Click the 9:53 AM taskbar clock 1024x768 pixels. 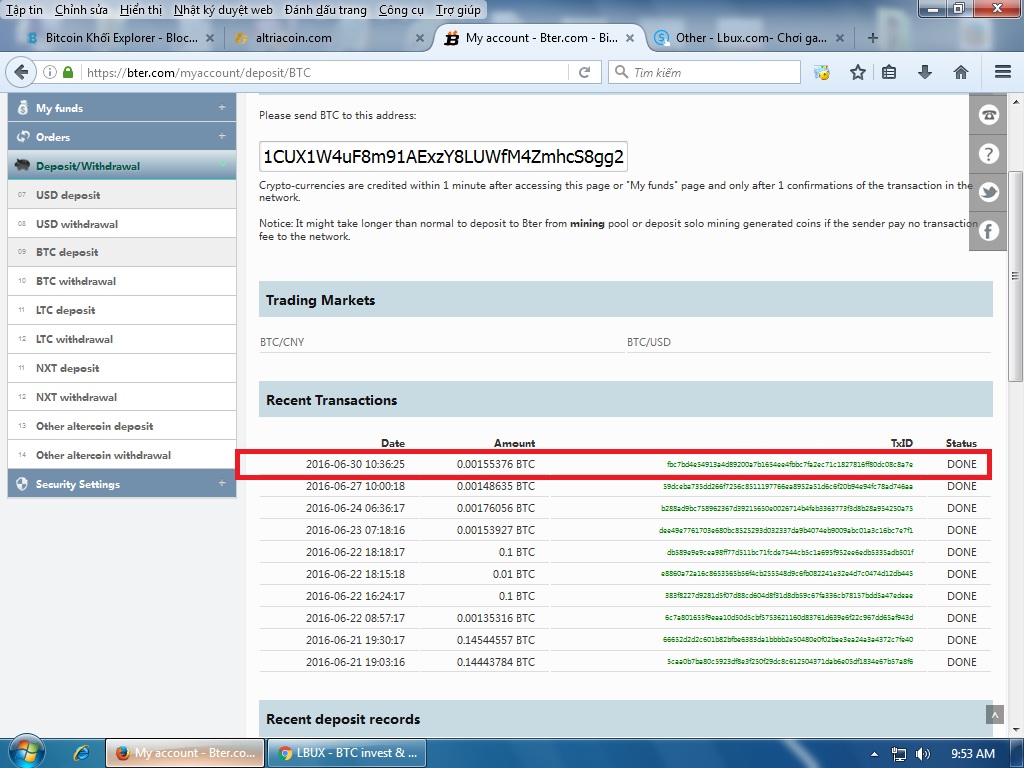[972, 754]
